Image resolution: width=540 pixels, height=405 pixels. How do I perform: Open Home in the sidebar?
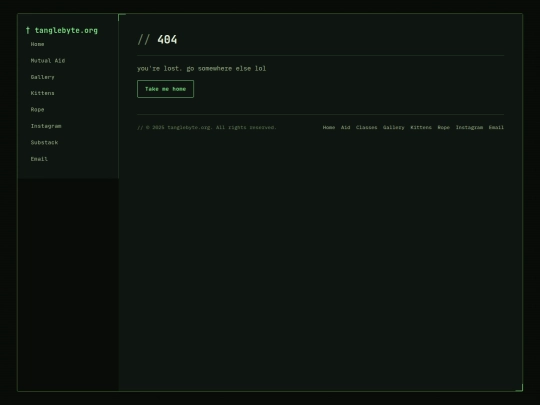tap(37, 44)
